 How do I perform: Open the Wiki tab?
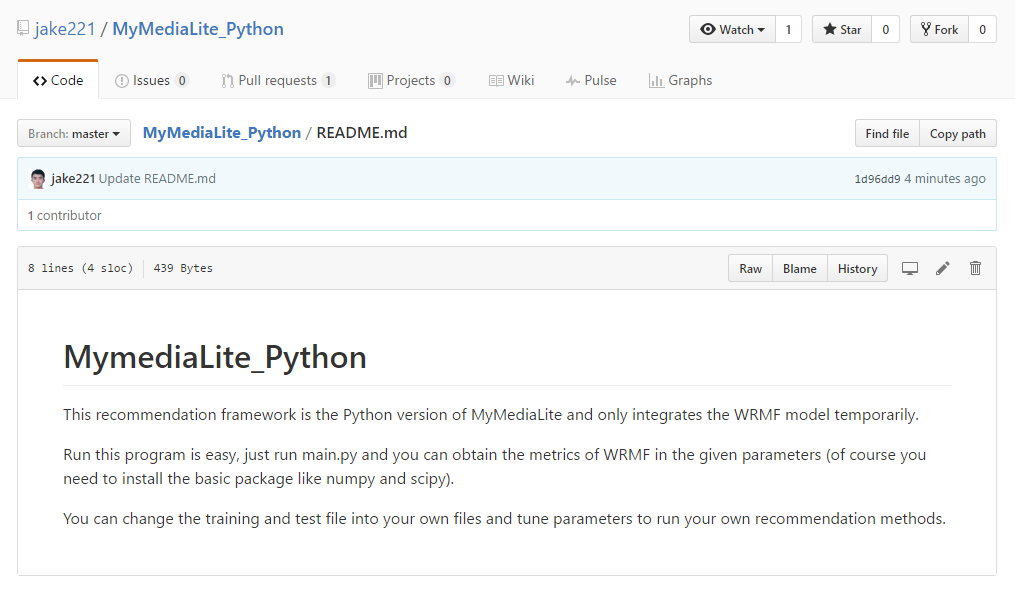(511, 80)
